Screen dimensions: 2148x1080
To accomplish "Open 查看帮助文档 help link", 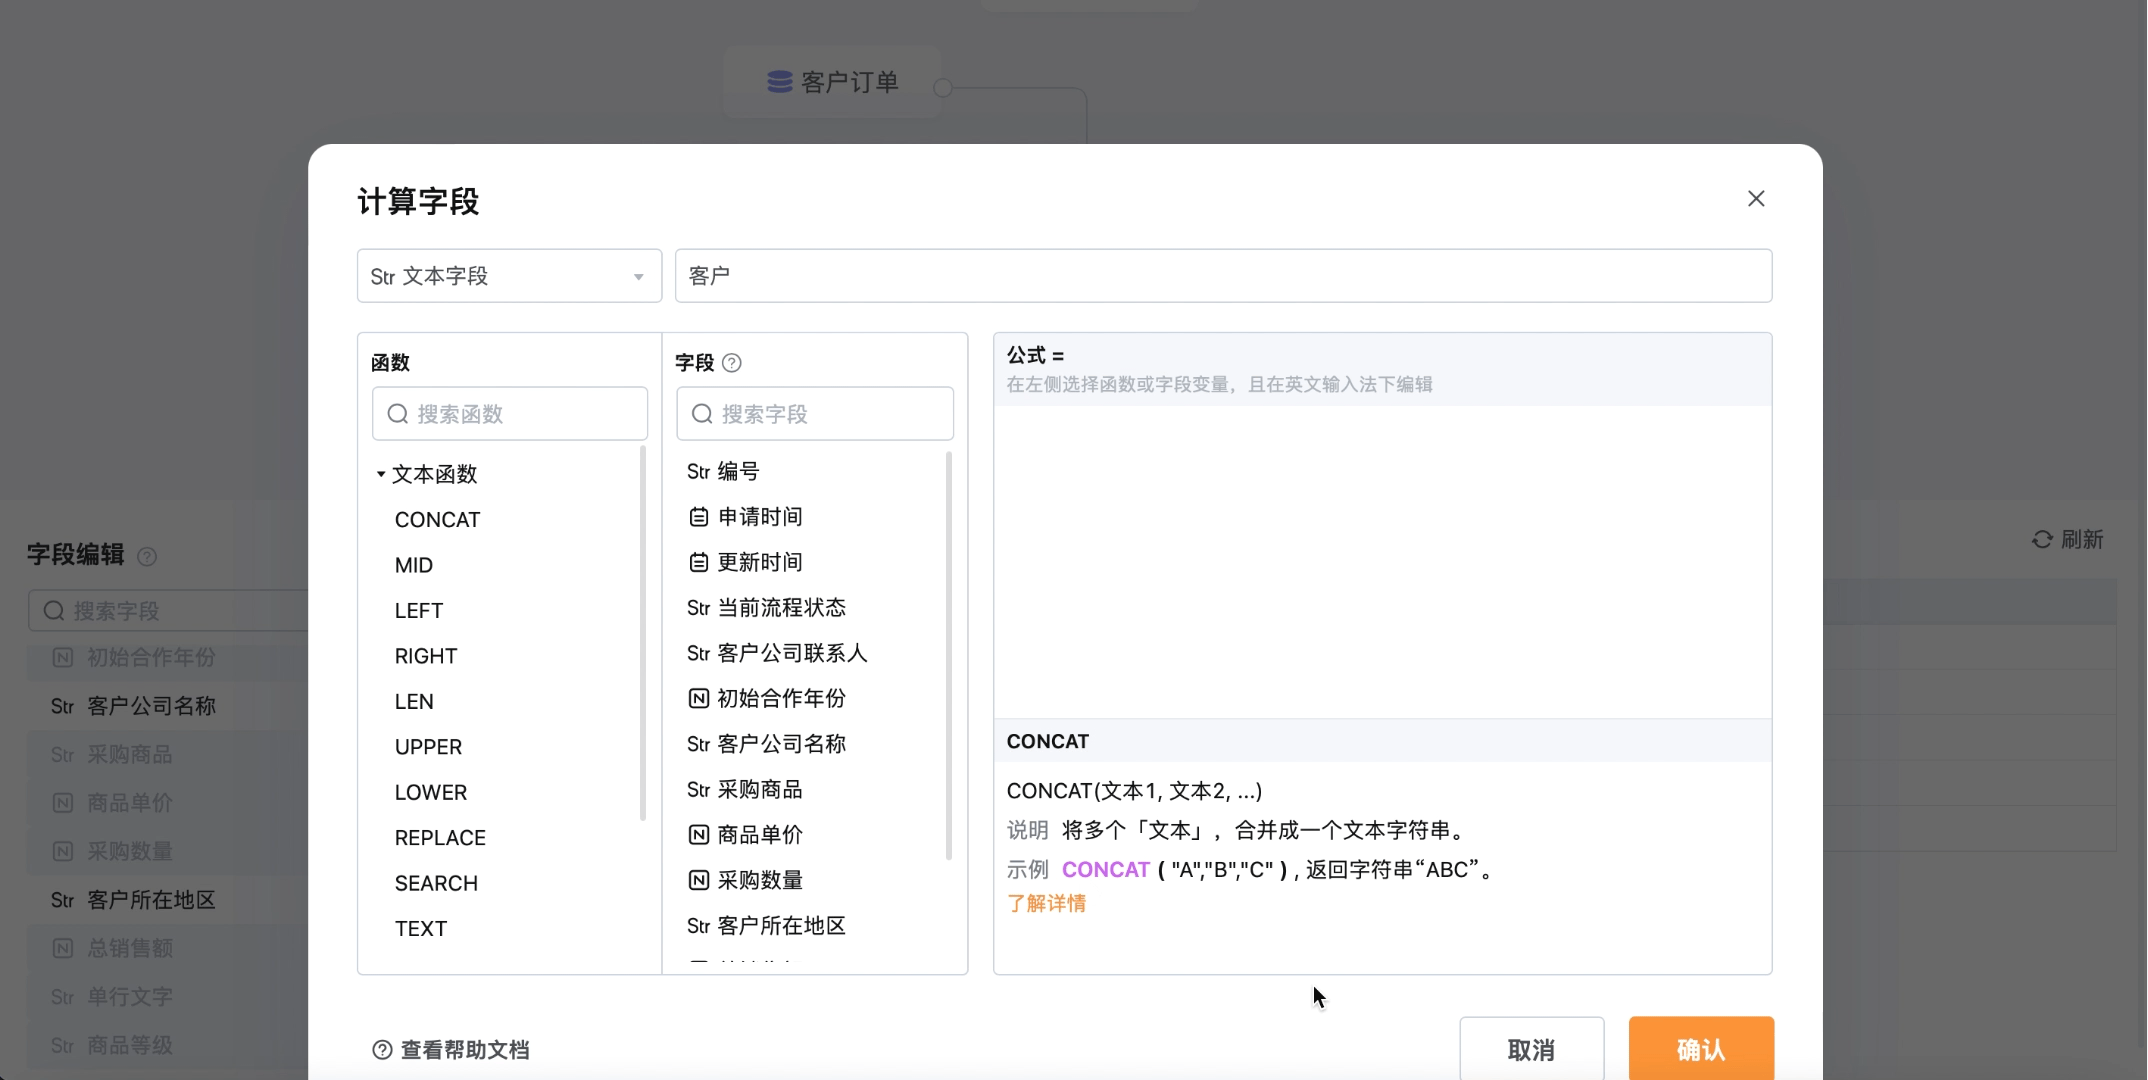I will point(451,1050).
